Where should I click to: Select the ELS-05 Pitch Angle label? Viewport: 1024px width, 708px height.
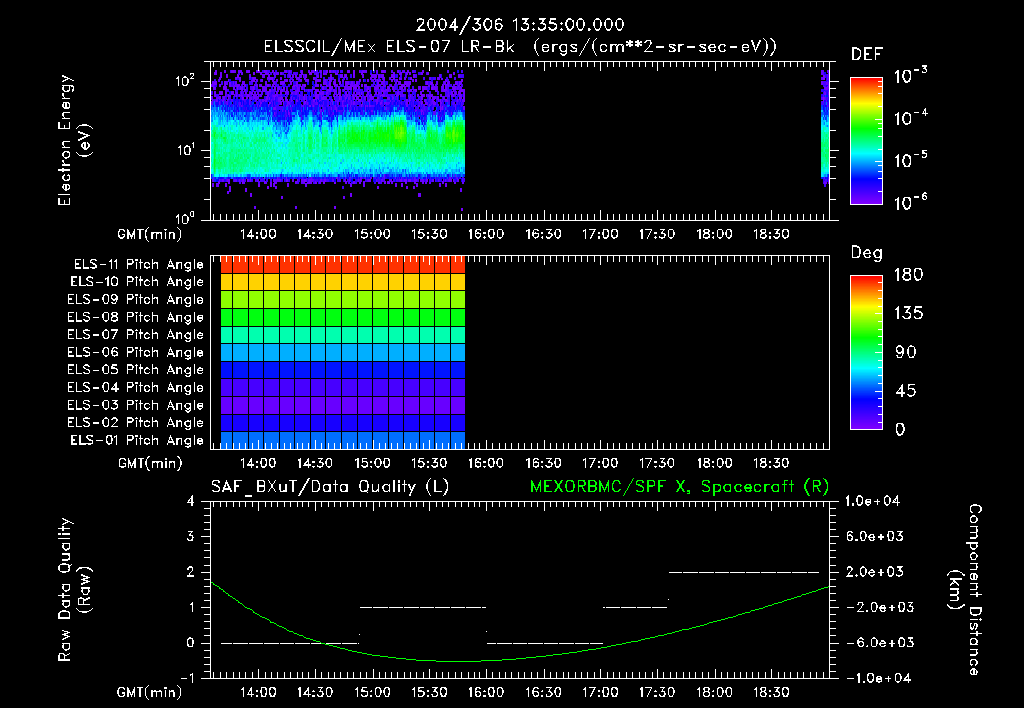(x=135, y=370)
